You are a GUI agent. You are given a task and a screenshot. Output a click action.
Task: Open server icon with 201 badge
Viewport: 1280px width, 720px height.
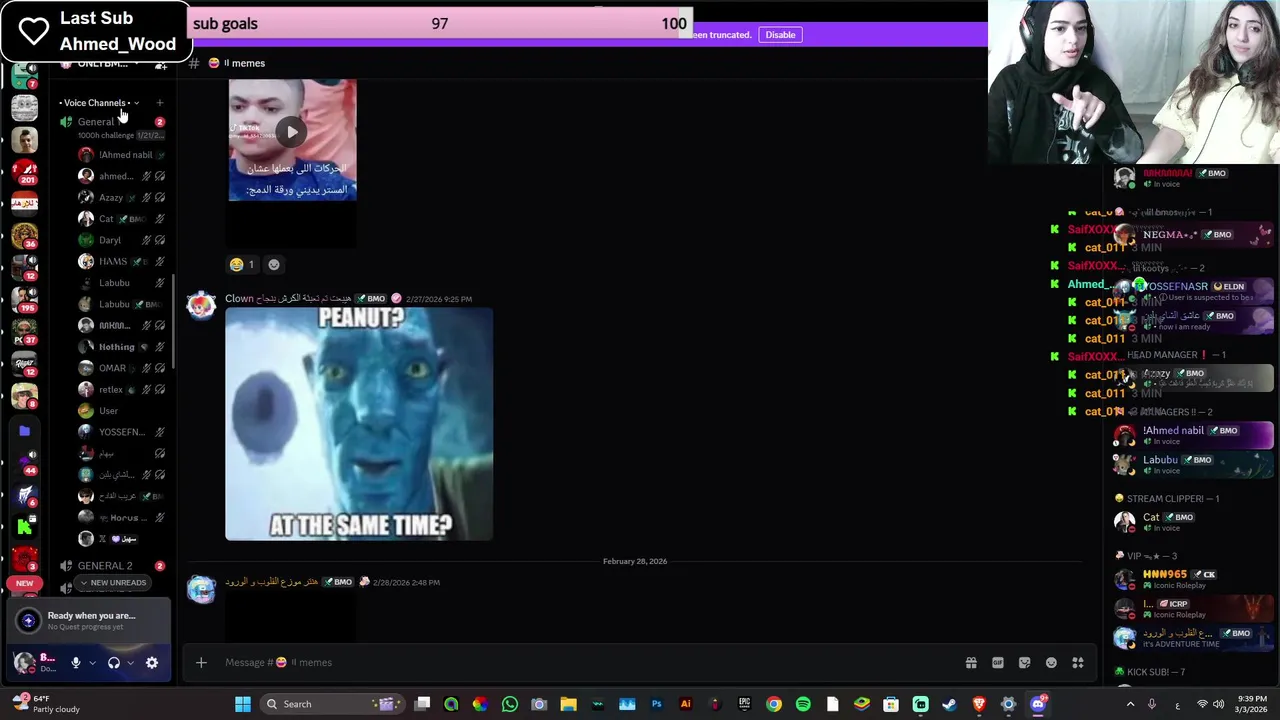24,172
